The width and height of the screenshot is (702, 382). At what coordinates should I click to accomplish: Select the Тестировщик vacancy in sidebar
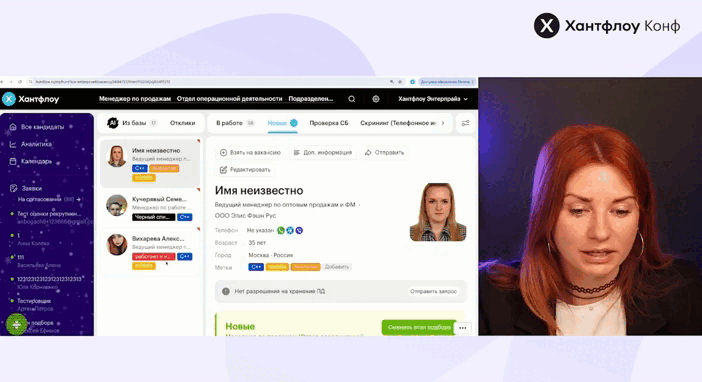(x=34, y=305)
